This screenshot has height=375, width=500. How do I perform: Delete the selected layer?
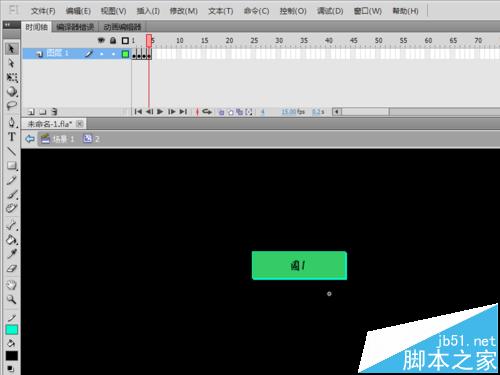pos(54,112)
